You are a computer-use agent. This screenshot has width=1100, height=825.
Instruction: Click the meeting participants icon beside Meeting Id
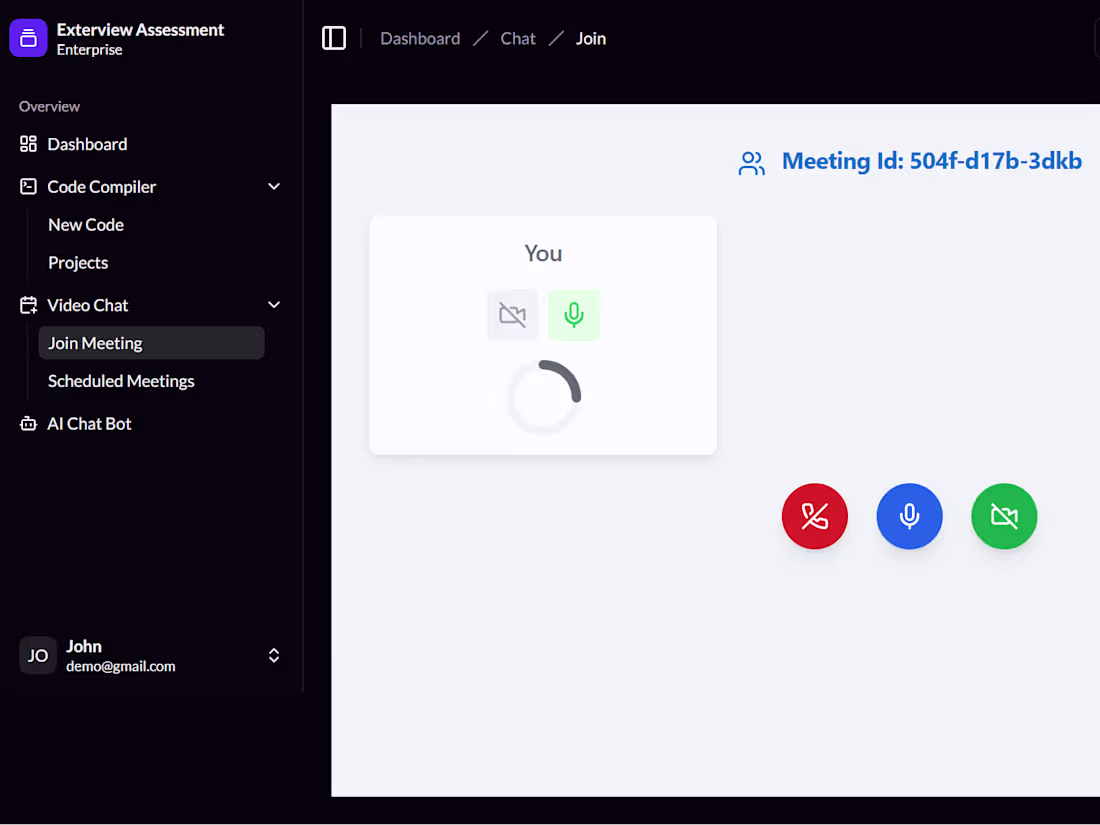(x=752, y=162)
